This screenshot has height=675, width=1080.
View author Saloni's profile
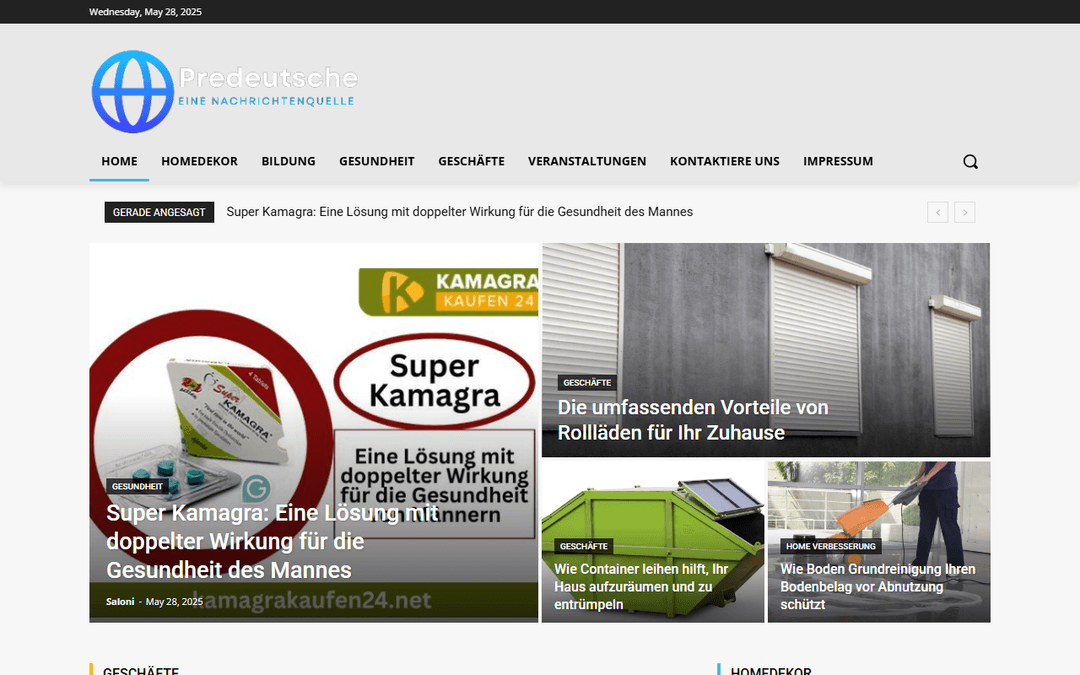[120, 601]
